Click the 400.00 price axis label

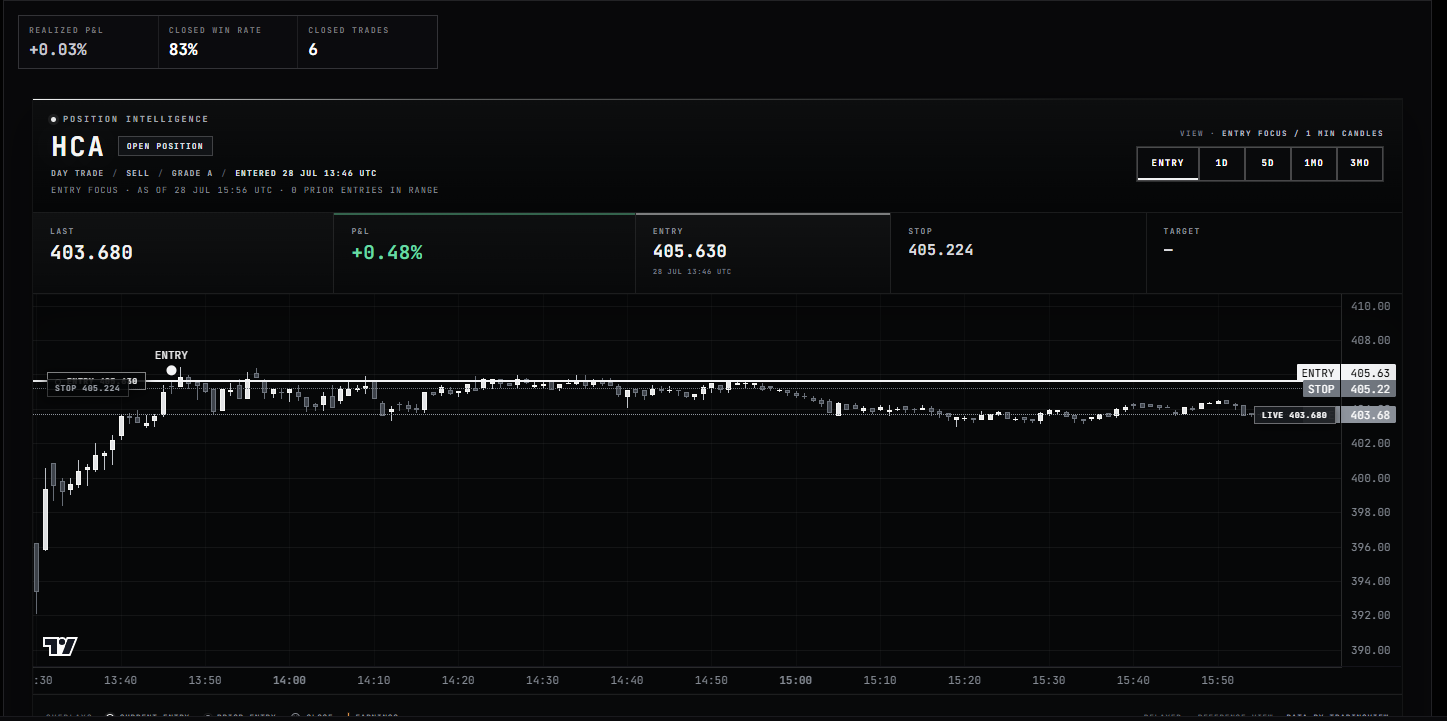coord(1370,478)
